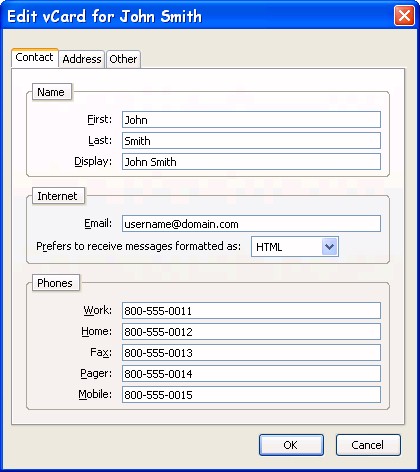Open the Other tab
The height and width of the screenshot is (472, 420).
123,59
